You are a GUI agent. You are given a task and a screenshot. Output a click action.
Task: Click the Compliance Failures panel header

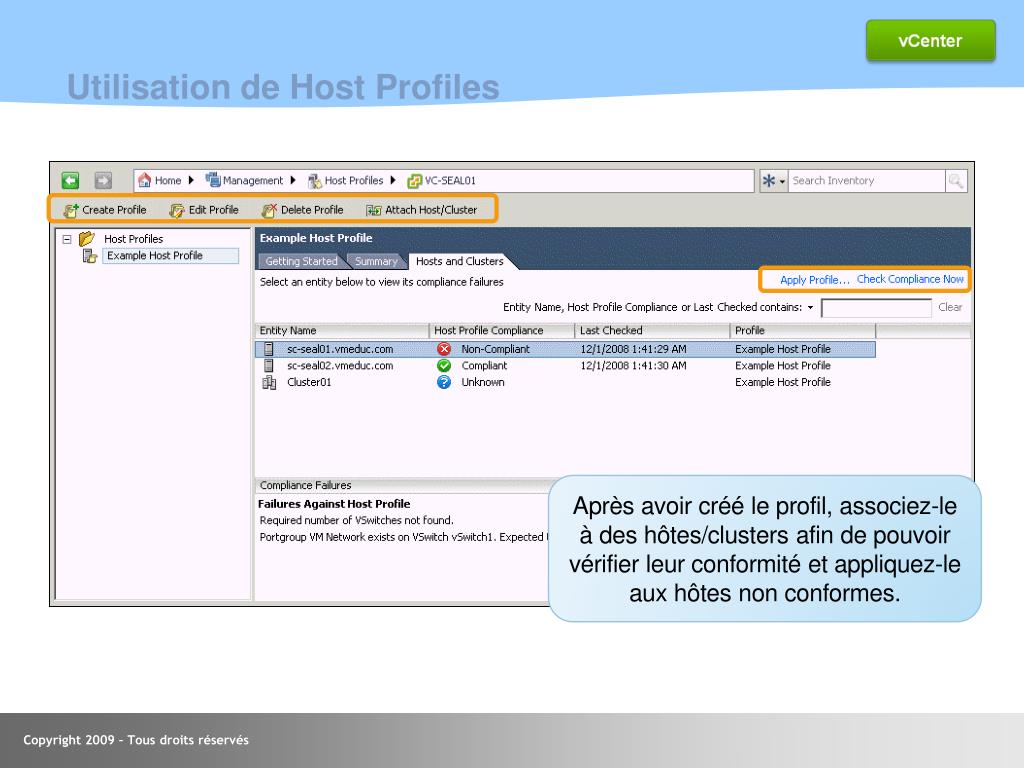click(402, 485)
